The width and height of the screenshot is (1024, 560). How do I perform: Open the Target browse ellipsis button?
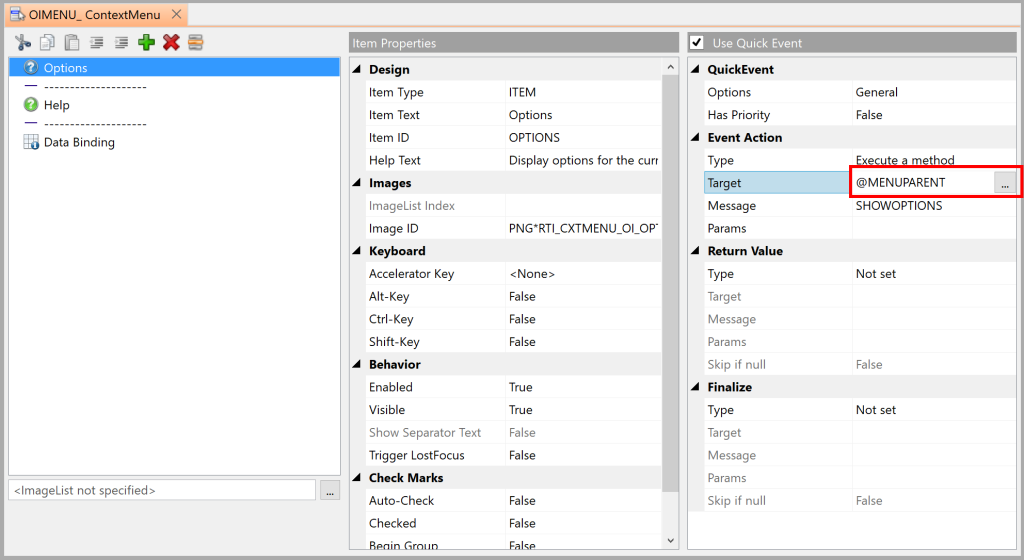click(x=1005, y=183)
